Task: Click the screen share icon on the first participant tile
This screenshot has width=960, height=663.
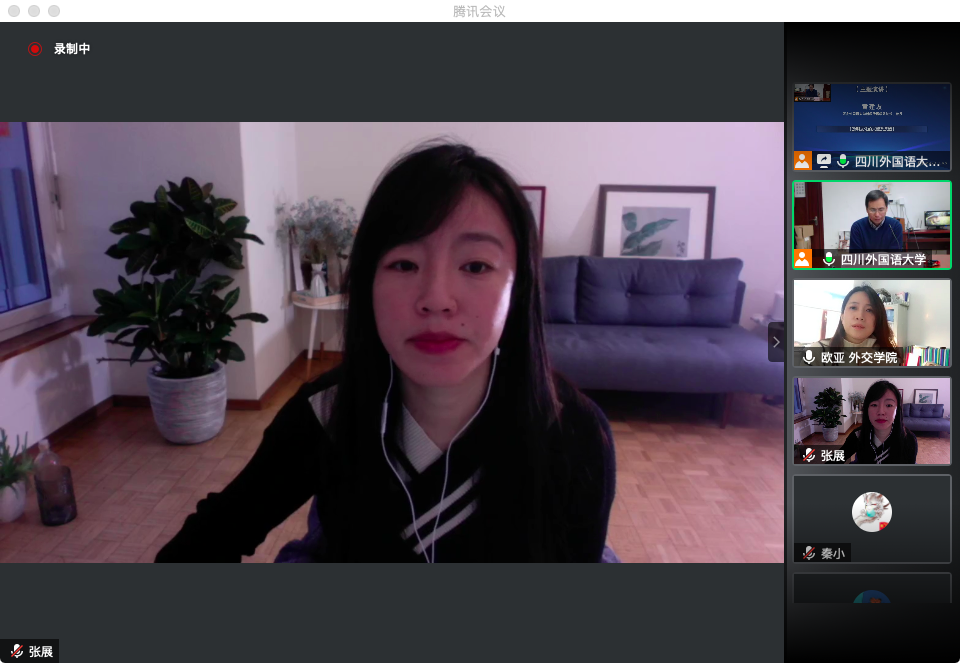Action: pos(824,160)
